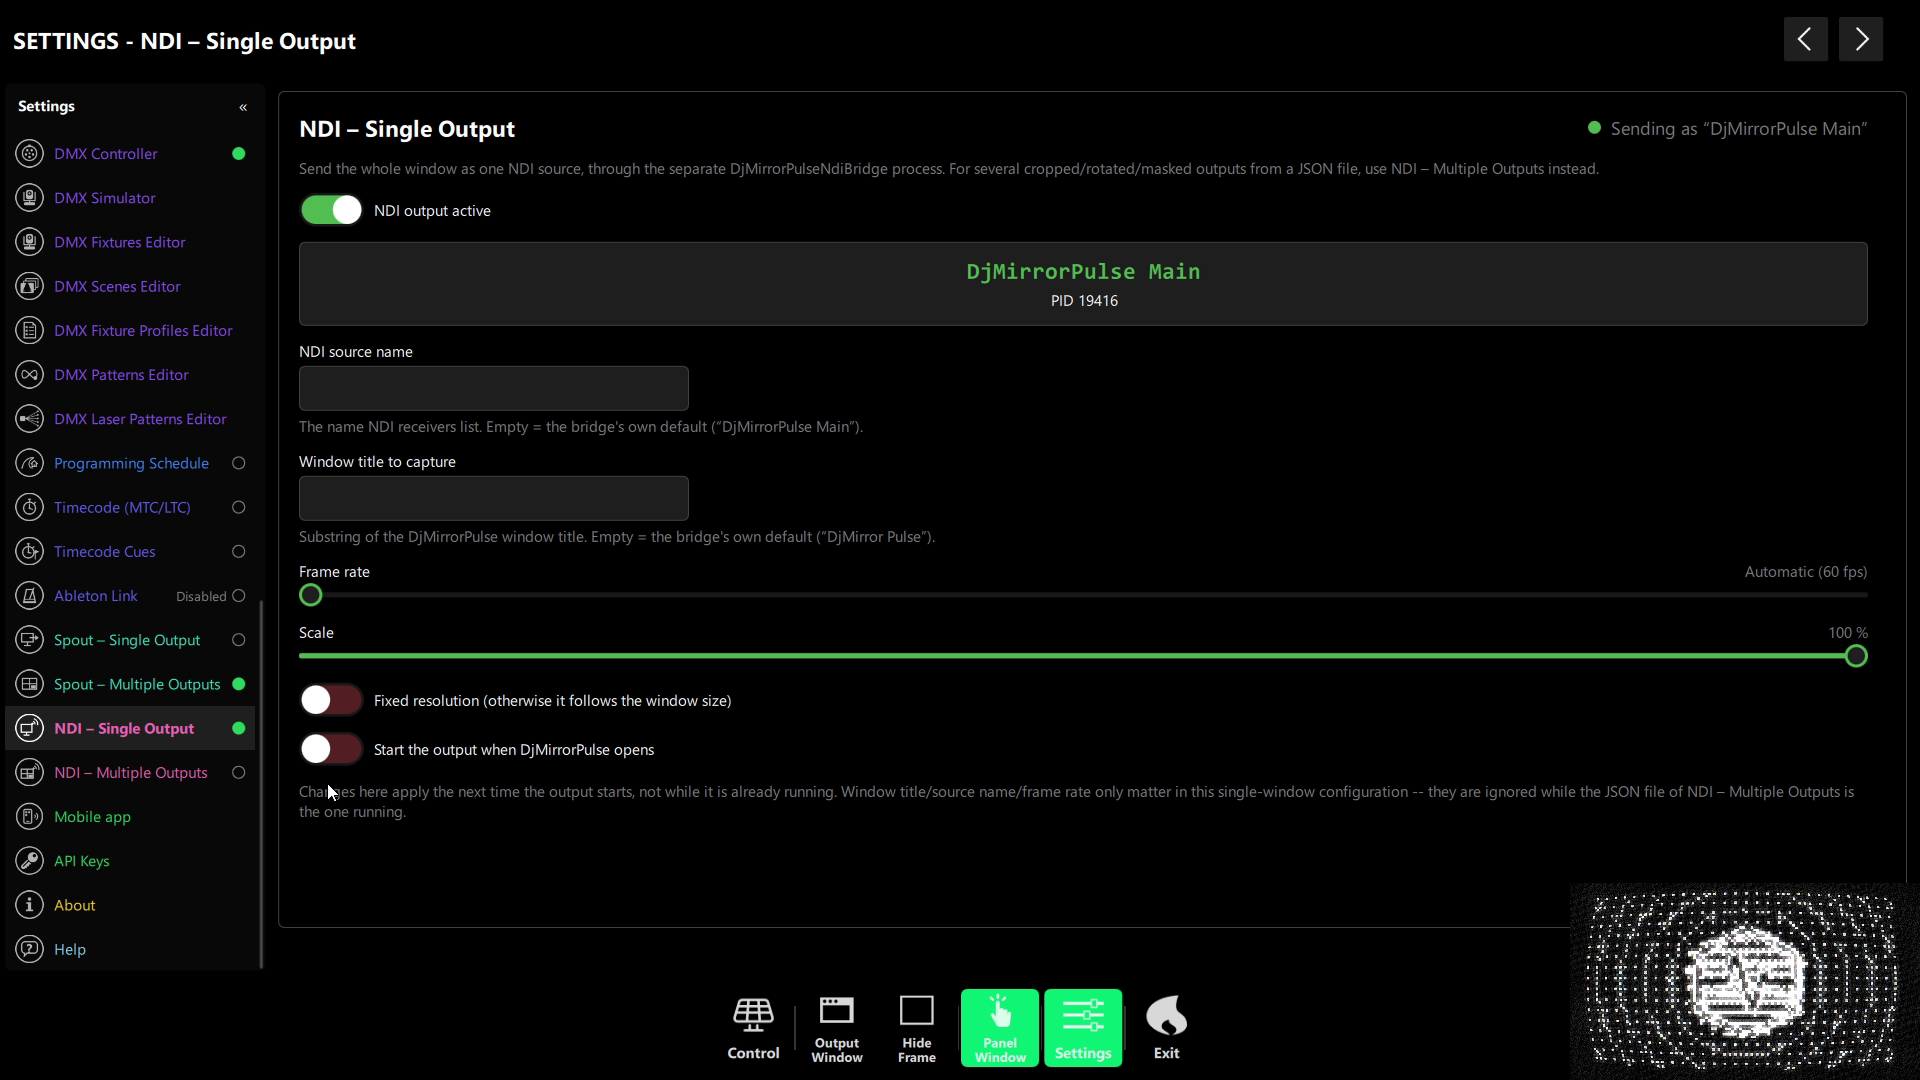1920x1080 pixels.
Task: Click the visualizer preview thumbnail
Action: coord(1744,980)
